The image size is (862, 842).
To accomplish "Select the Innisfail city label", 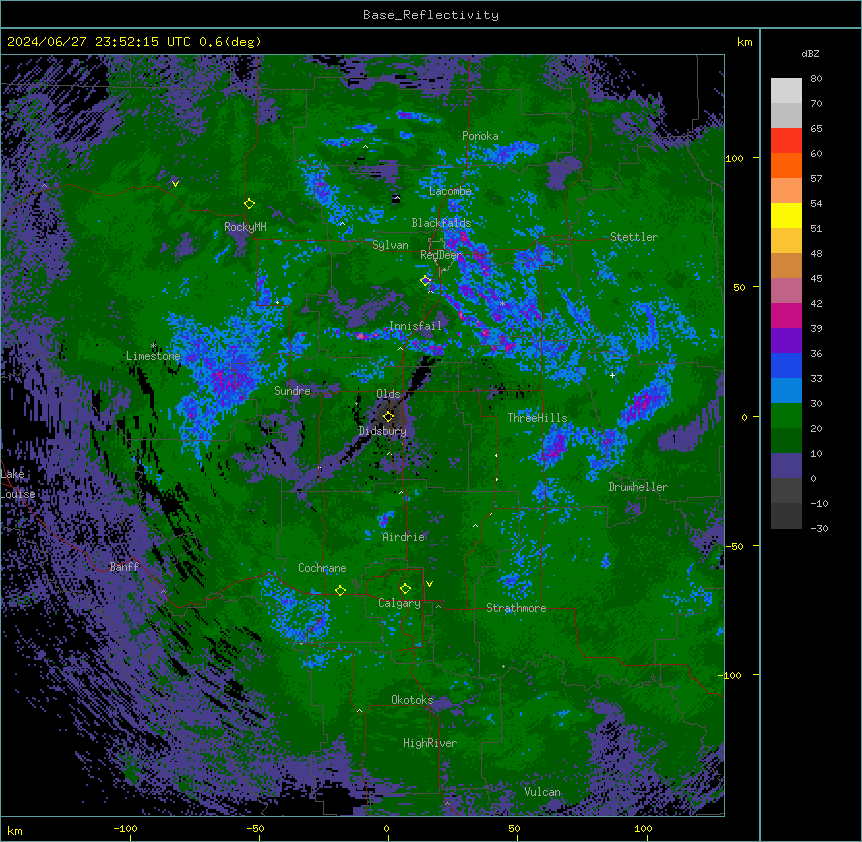I will (416, 326).
